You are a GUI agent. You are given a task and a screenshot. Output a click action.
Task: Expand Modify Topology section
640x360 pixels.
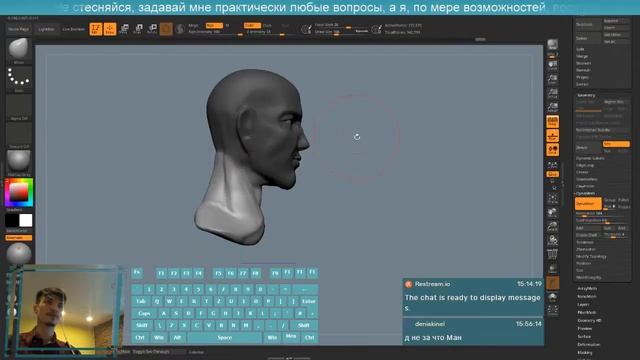pos(591,256)
